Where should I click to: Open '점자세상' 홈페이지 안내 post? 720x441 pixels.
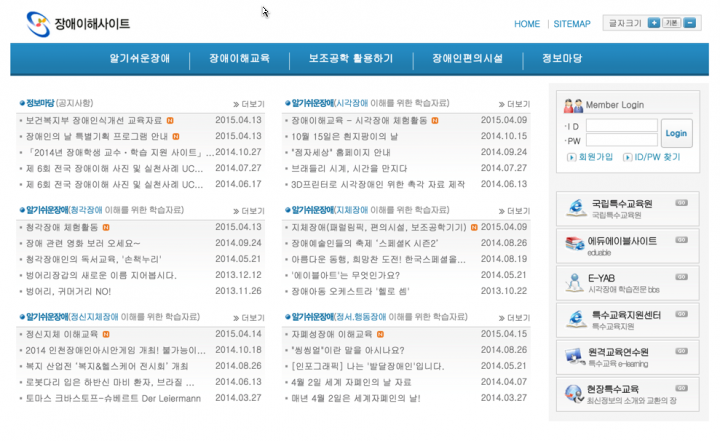coord(341,153)
